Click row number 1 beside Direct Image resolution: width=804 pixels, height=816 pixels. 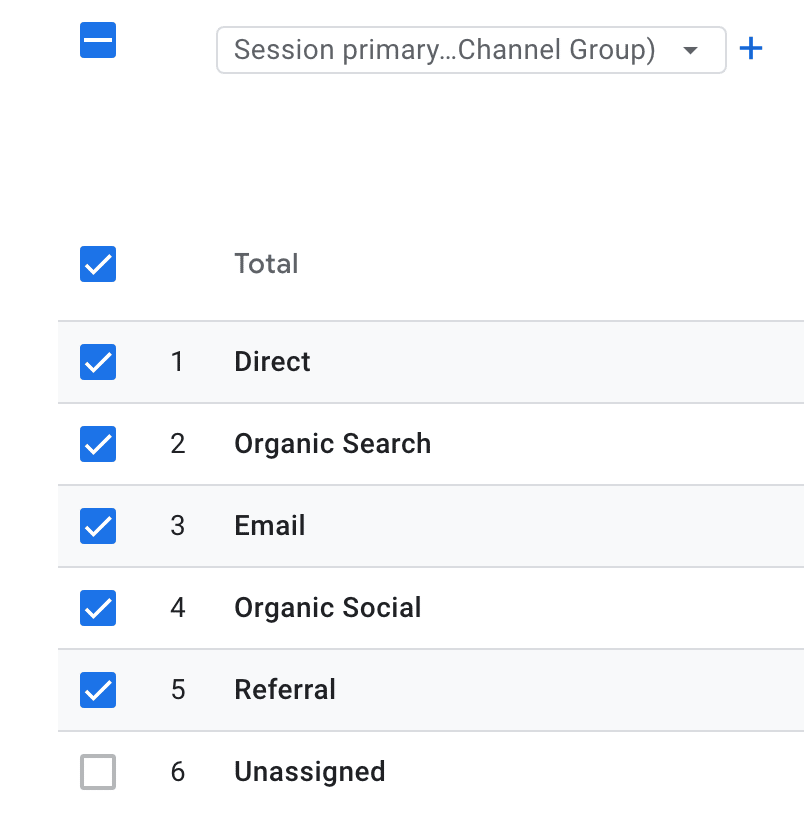[x=178, y=362]
